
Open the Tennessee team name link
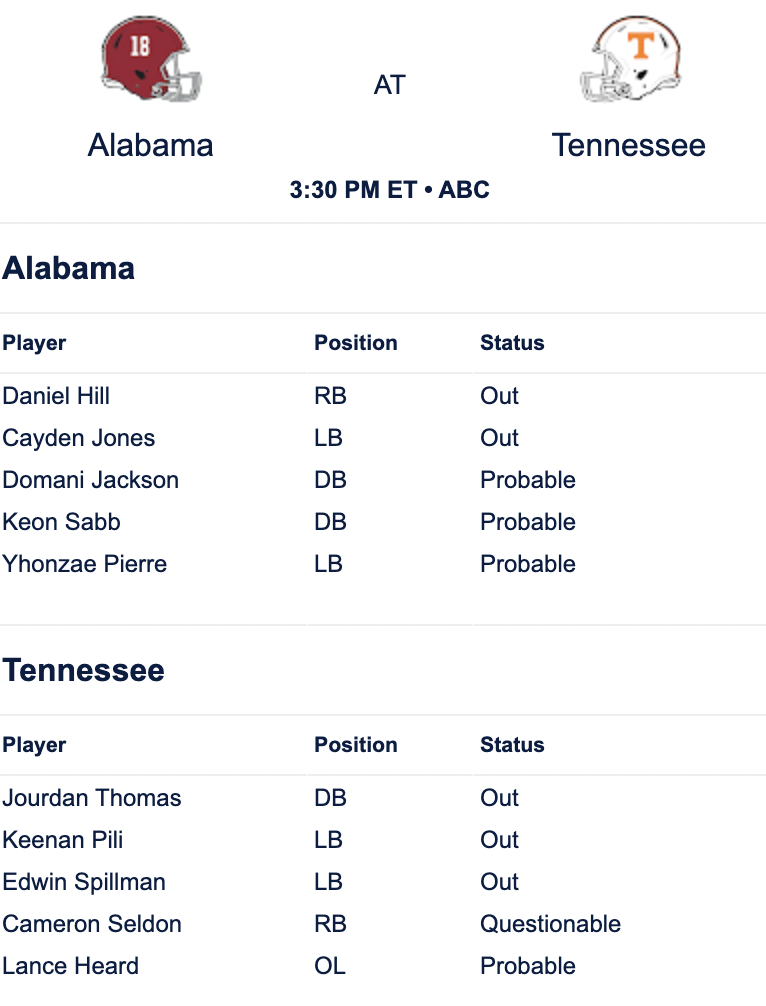point(629,145)
